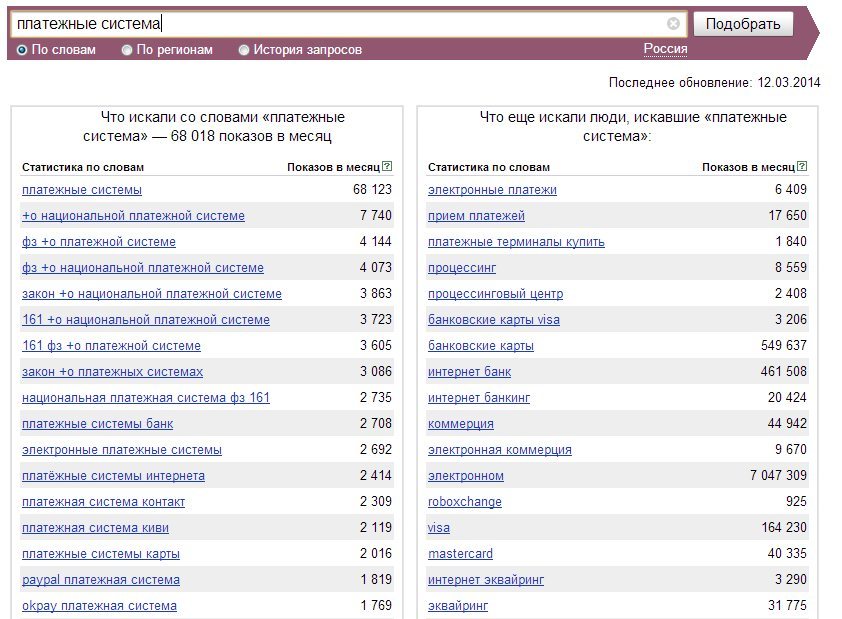Open 'закон +о национальной платежной системе' link
The width and height of the screenshot is (842, 619).
pos(151,294)
